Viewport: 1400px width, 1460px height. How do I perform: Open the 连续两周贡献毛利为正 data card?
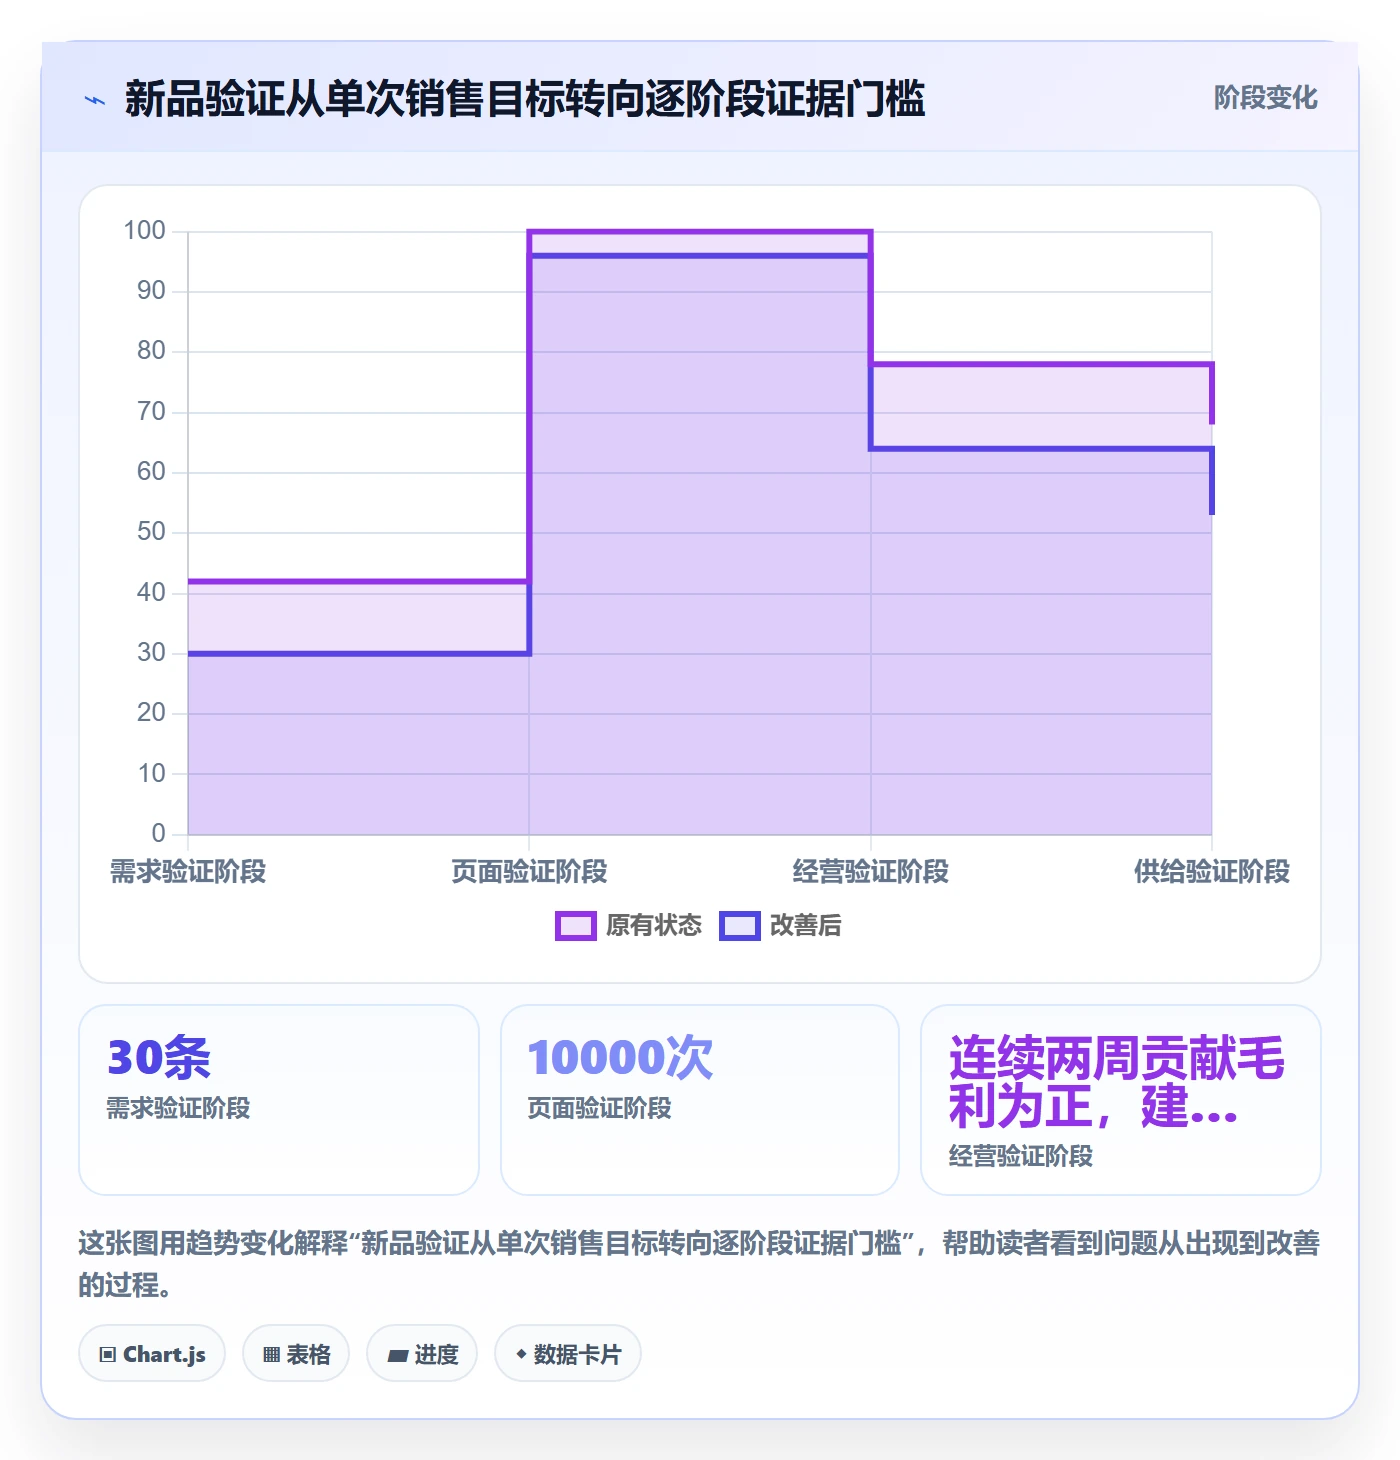pyautogui.click(x=1121, y=1100)
